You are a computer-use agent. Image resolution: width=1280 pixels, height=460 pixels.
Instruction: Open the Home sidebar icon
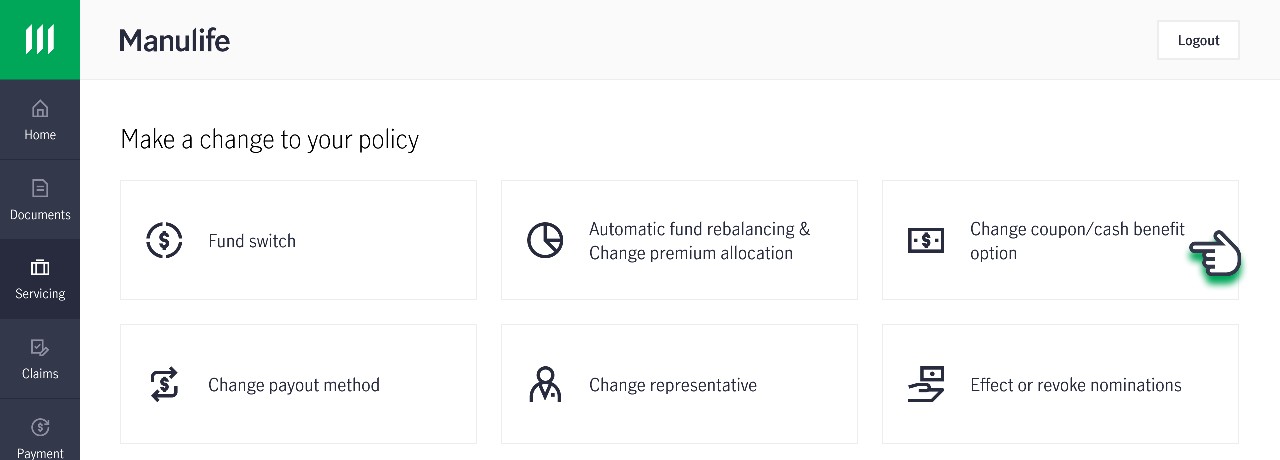click(40, 108)
